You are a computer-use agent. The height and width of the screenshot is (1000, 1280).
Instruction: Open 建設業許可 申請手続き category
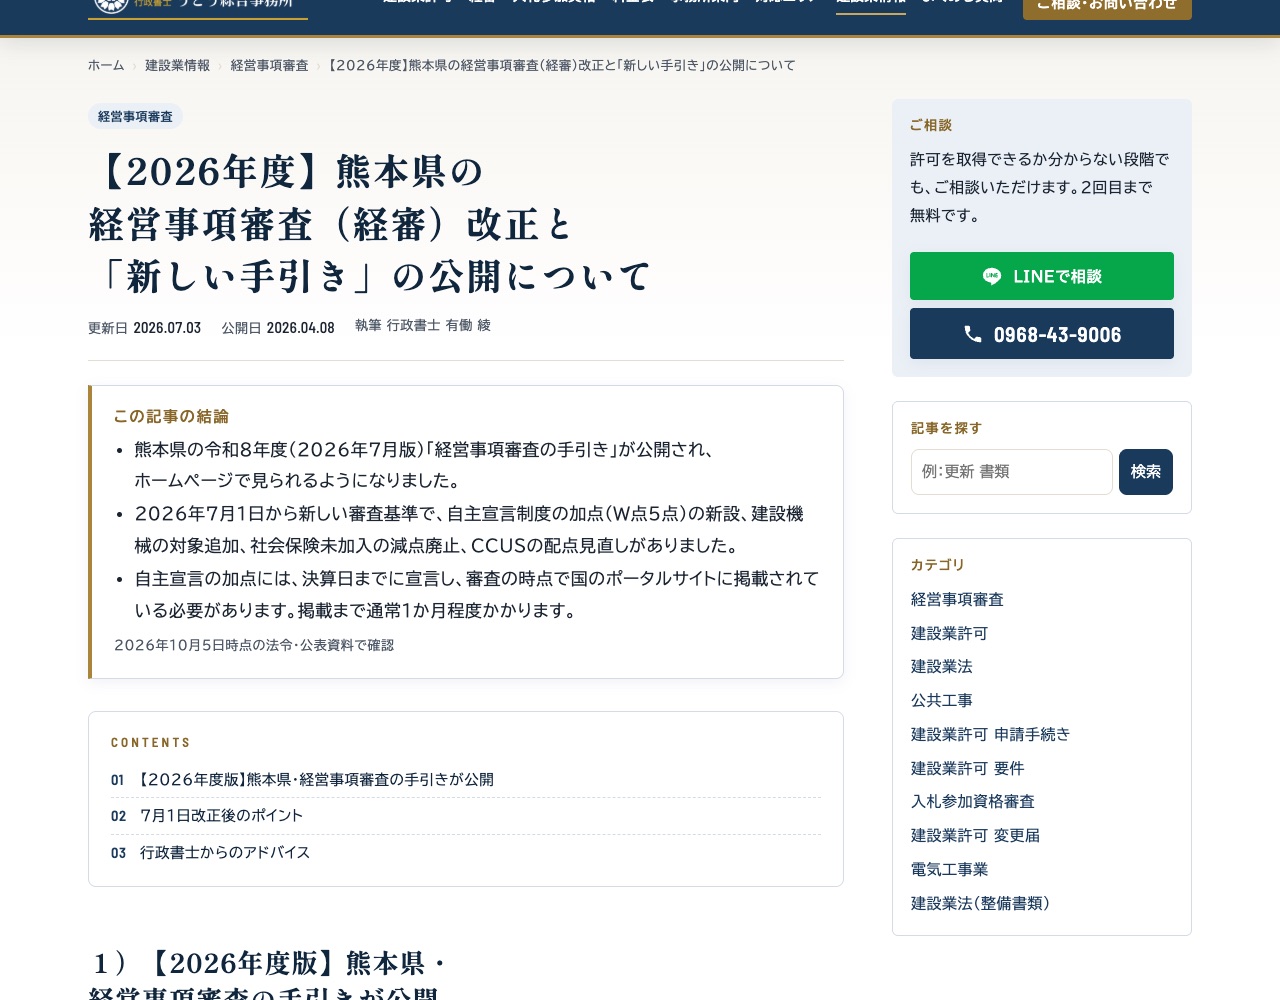(990, 734)
